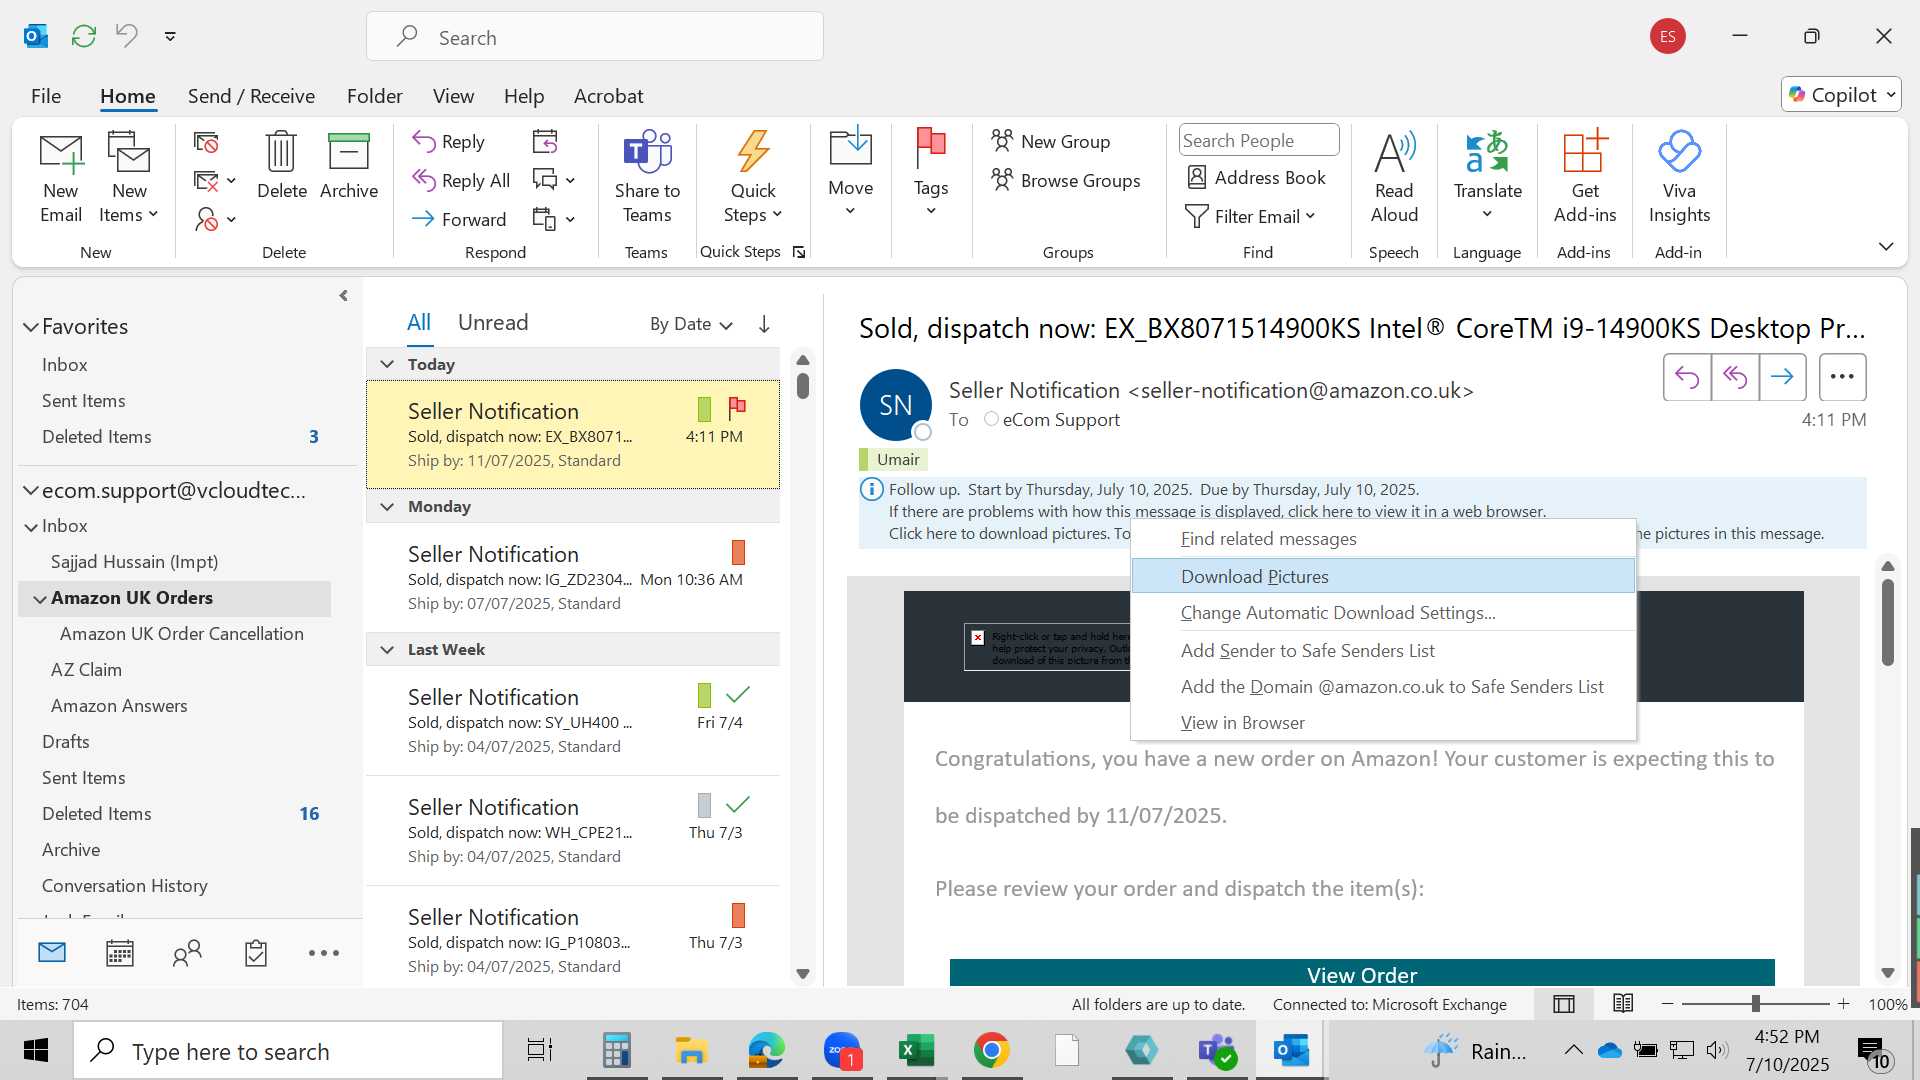Open the Filter Email dropdown
1920x1080 pixels.
click(x=1250, y=217)
